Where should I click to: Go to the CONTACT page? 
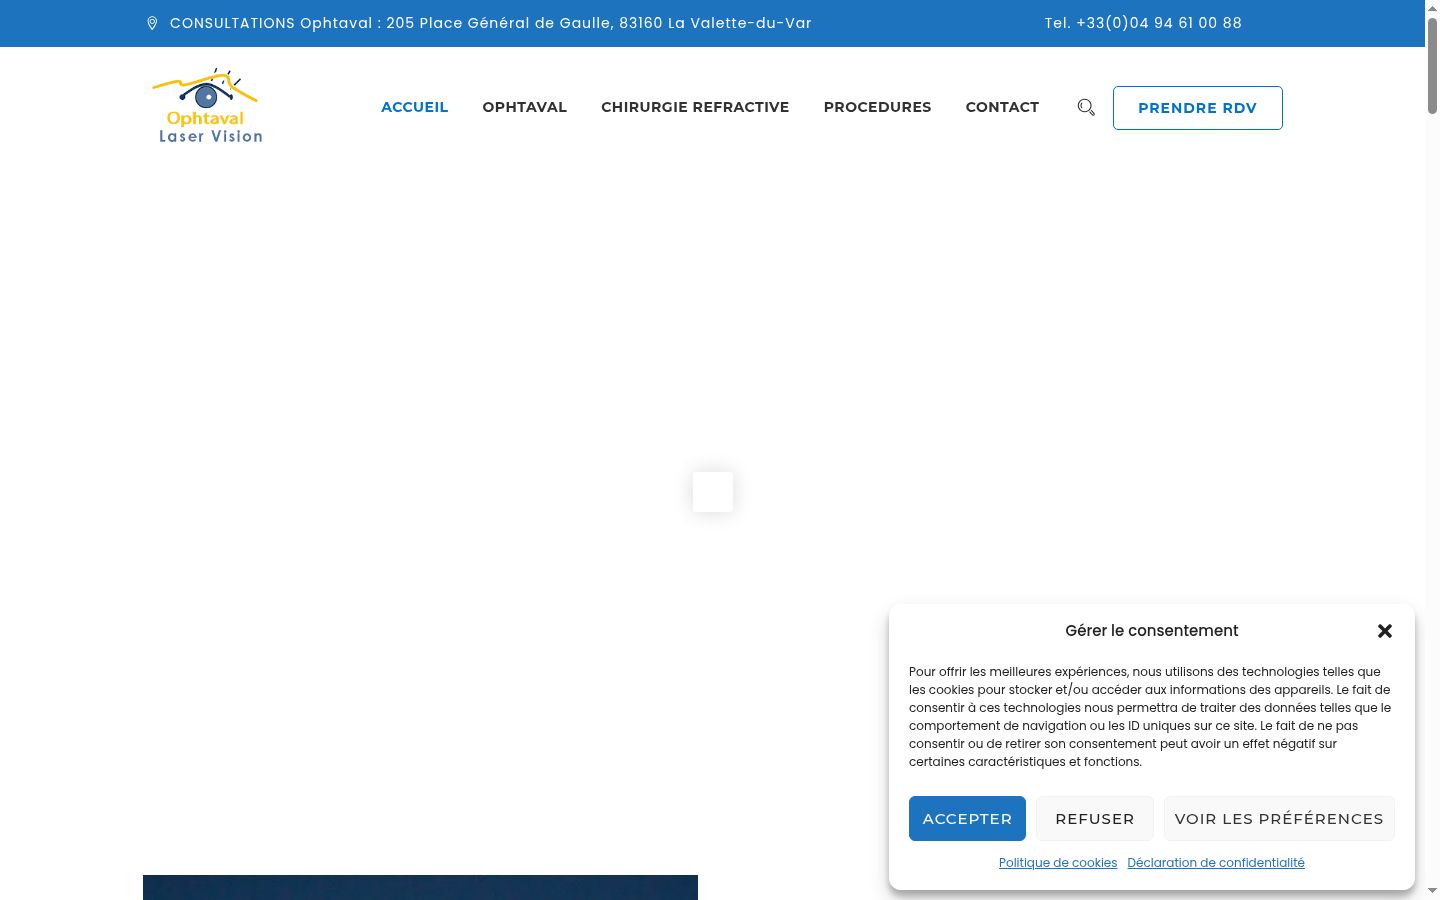point(1002,107)
